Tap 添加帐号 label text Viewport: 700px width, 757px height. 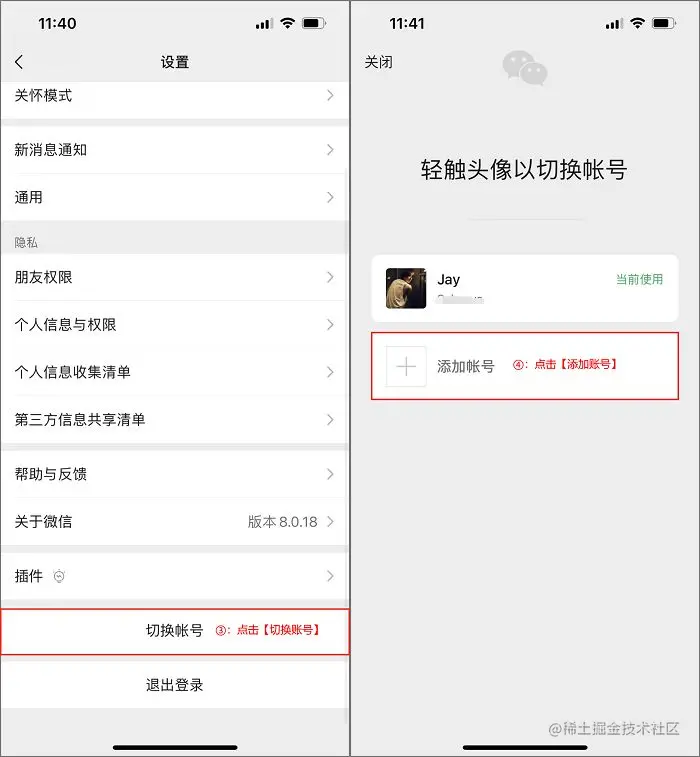[466, 366]
